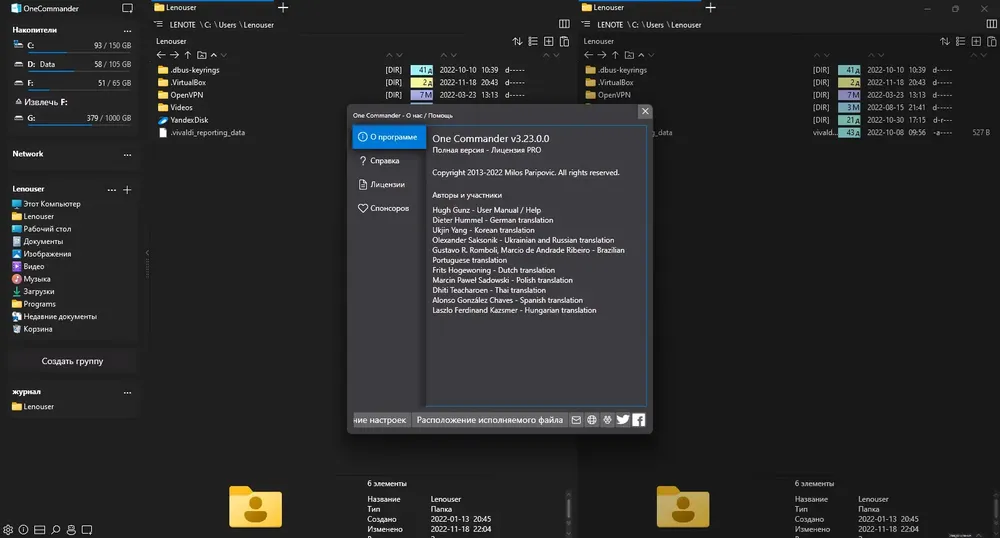Viewport: 1000px width, 538px height.
Task: Open the website globe icon in dialog
Action: click(592, 419)
